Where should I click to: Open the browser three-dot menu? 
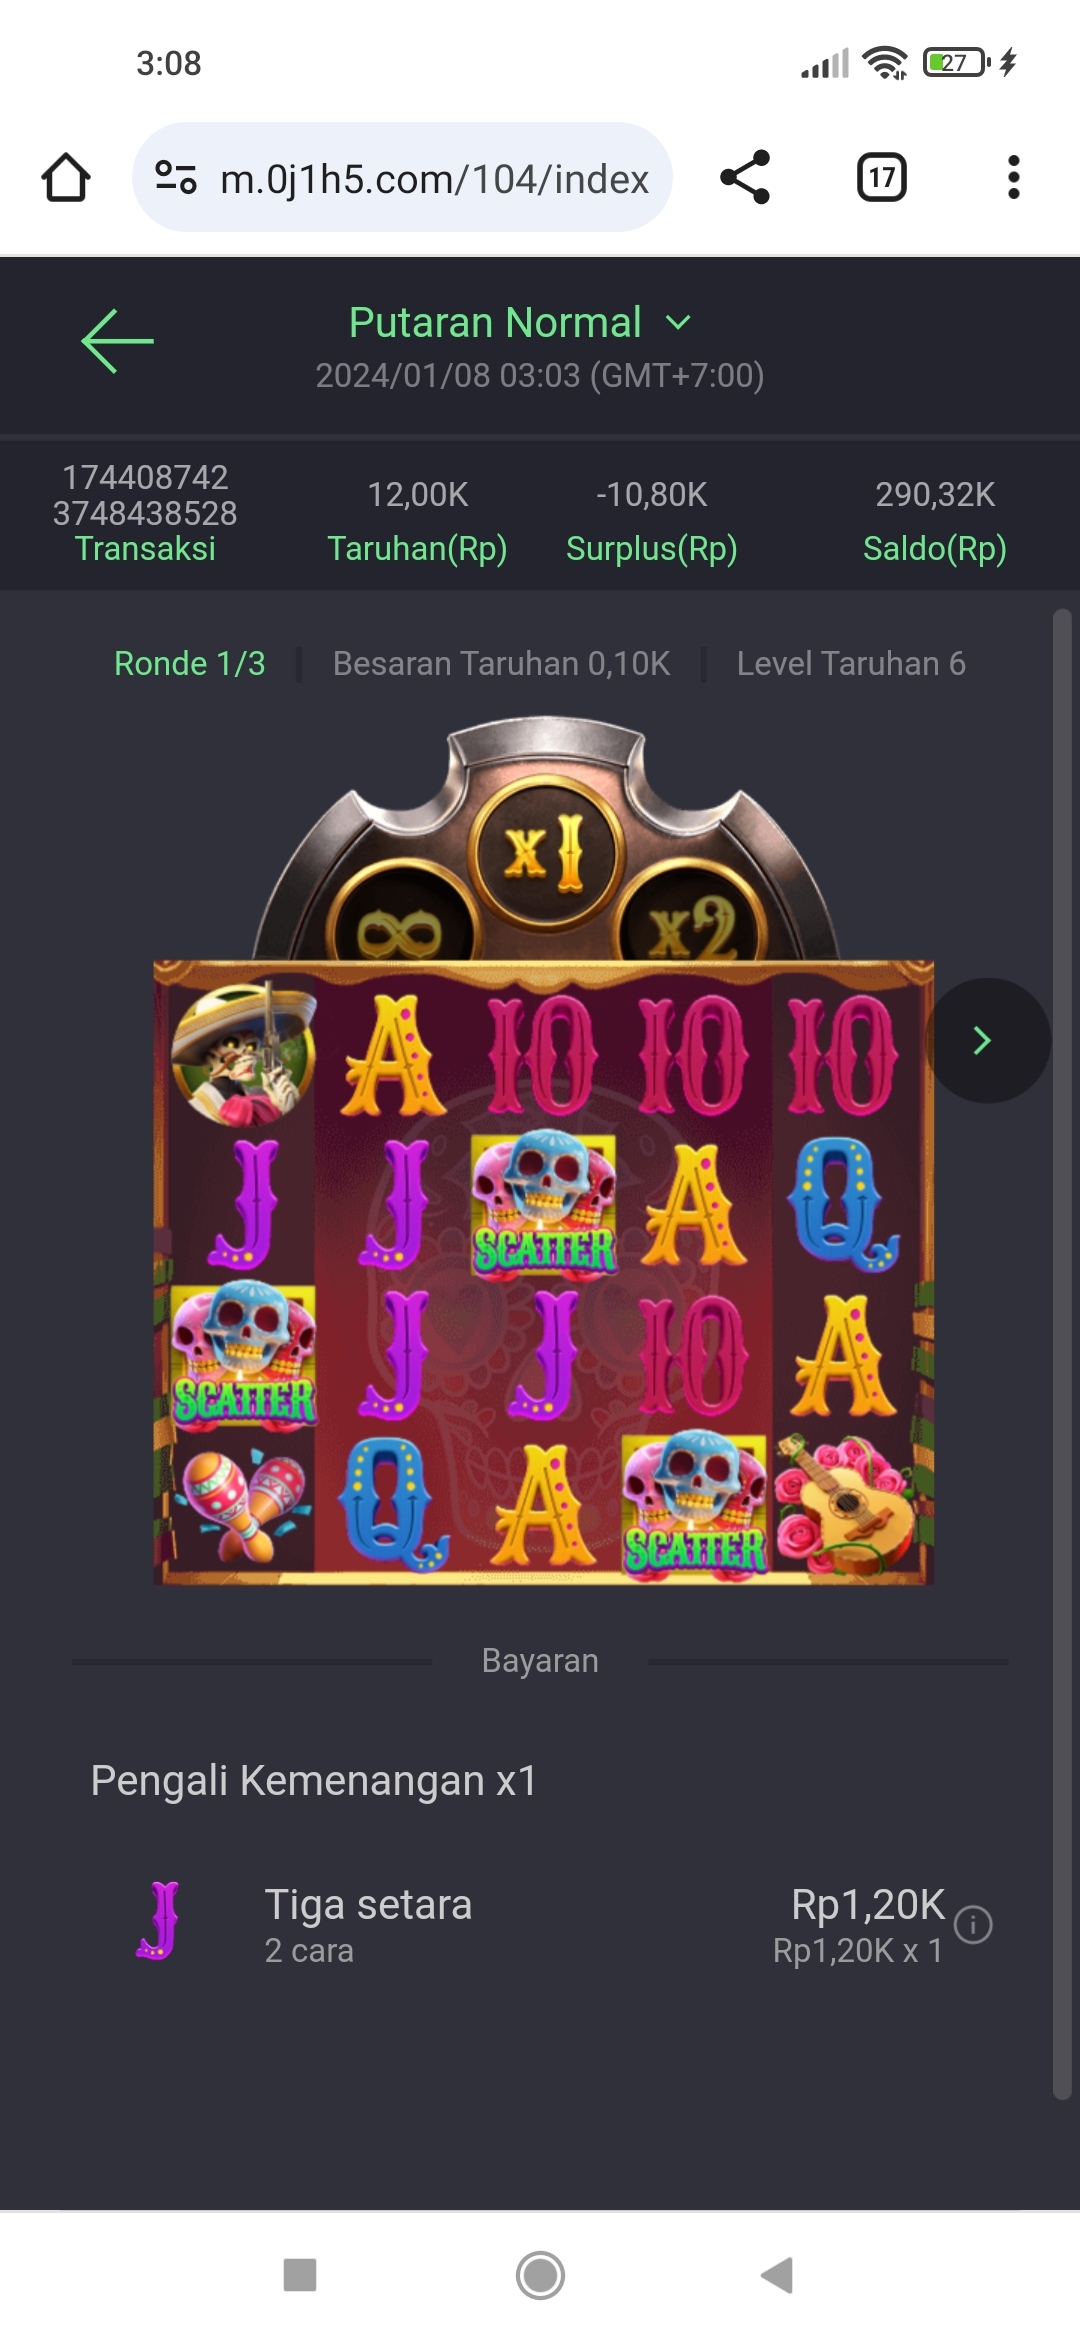pyautogui.click(x=1013, y=178)
